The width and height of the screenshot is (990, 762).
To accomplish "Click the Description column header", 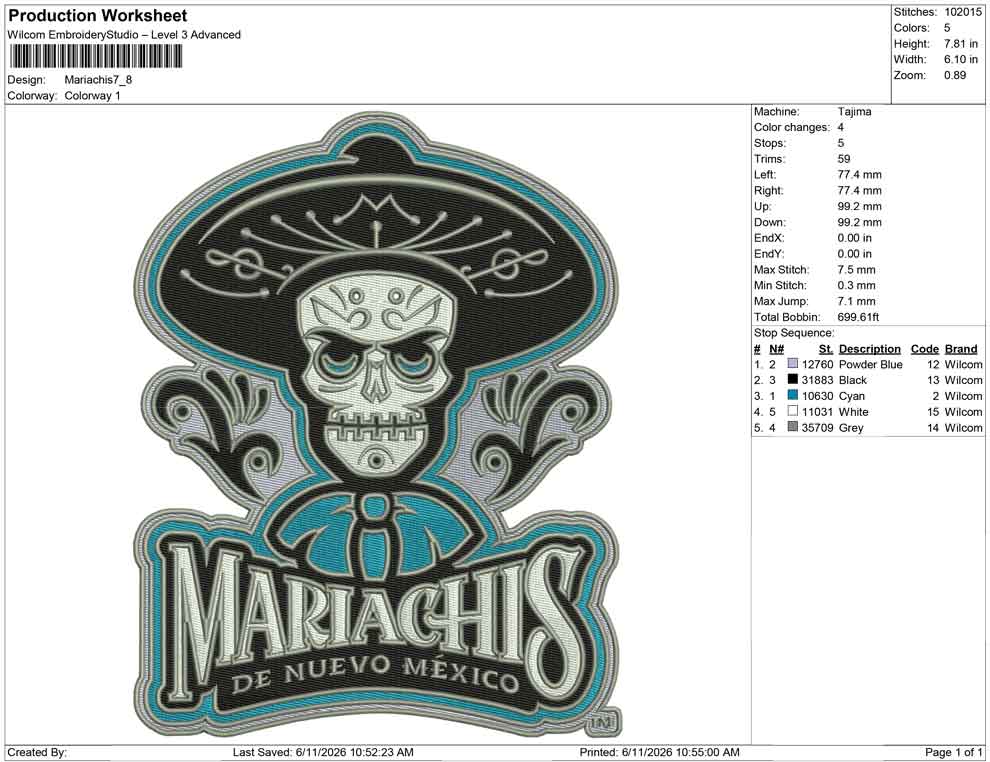I will pos(869,348).
